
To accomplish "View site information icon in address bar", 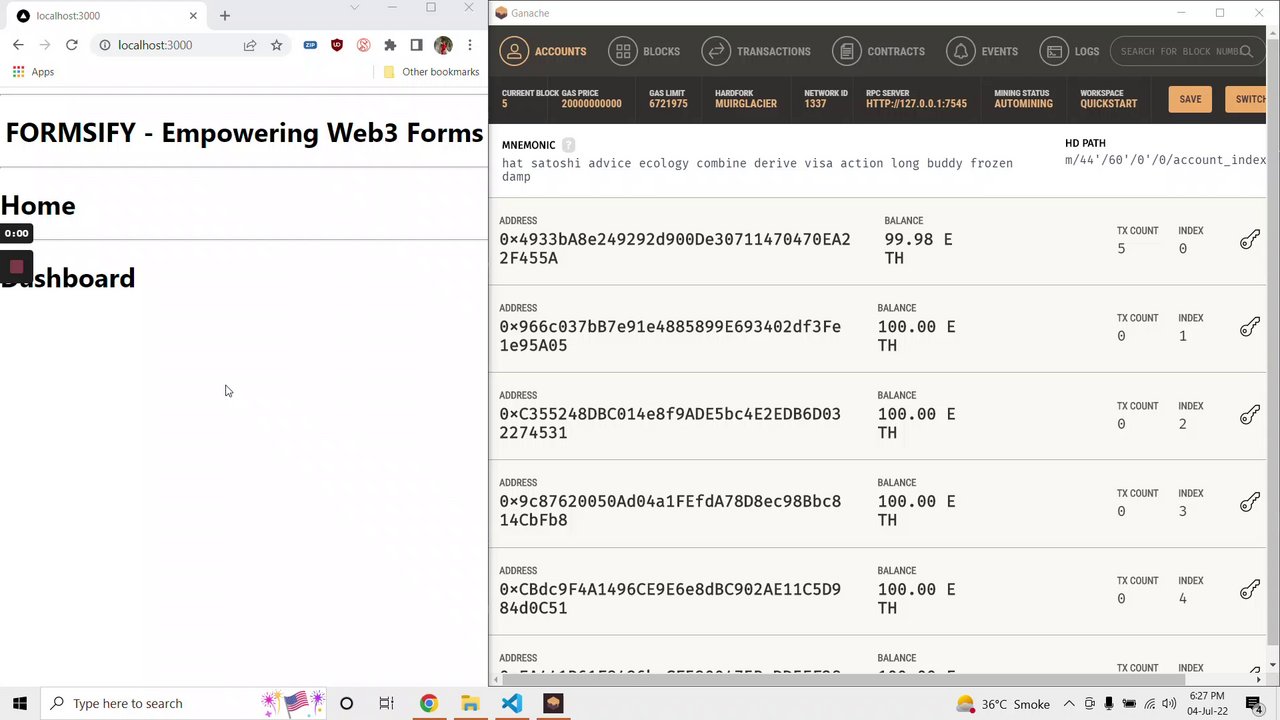I will (x=105, y=45).
